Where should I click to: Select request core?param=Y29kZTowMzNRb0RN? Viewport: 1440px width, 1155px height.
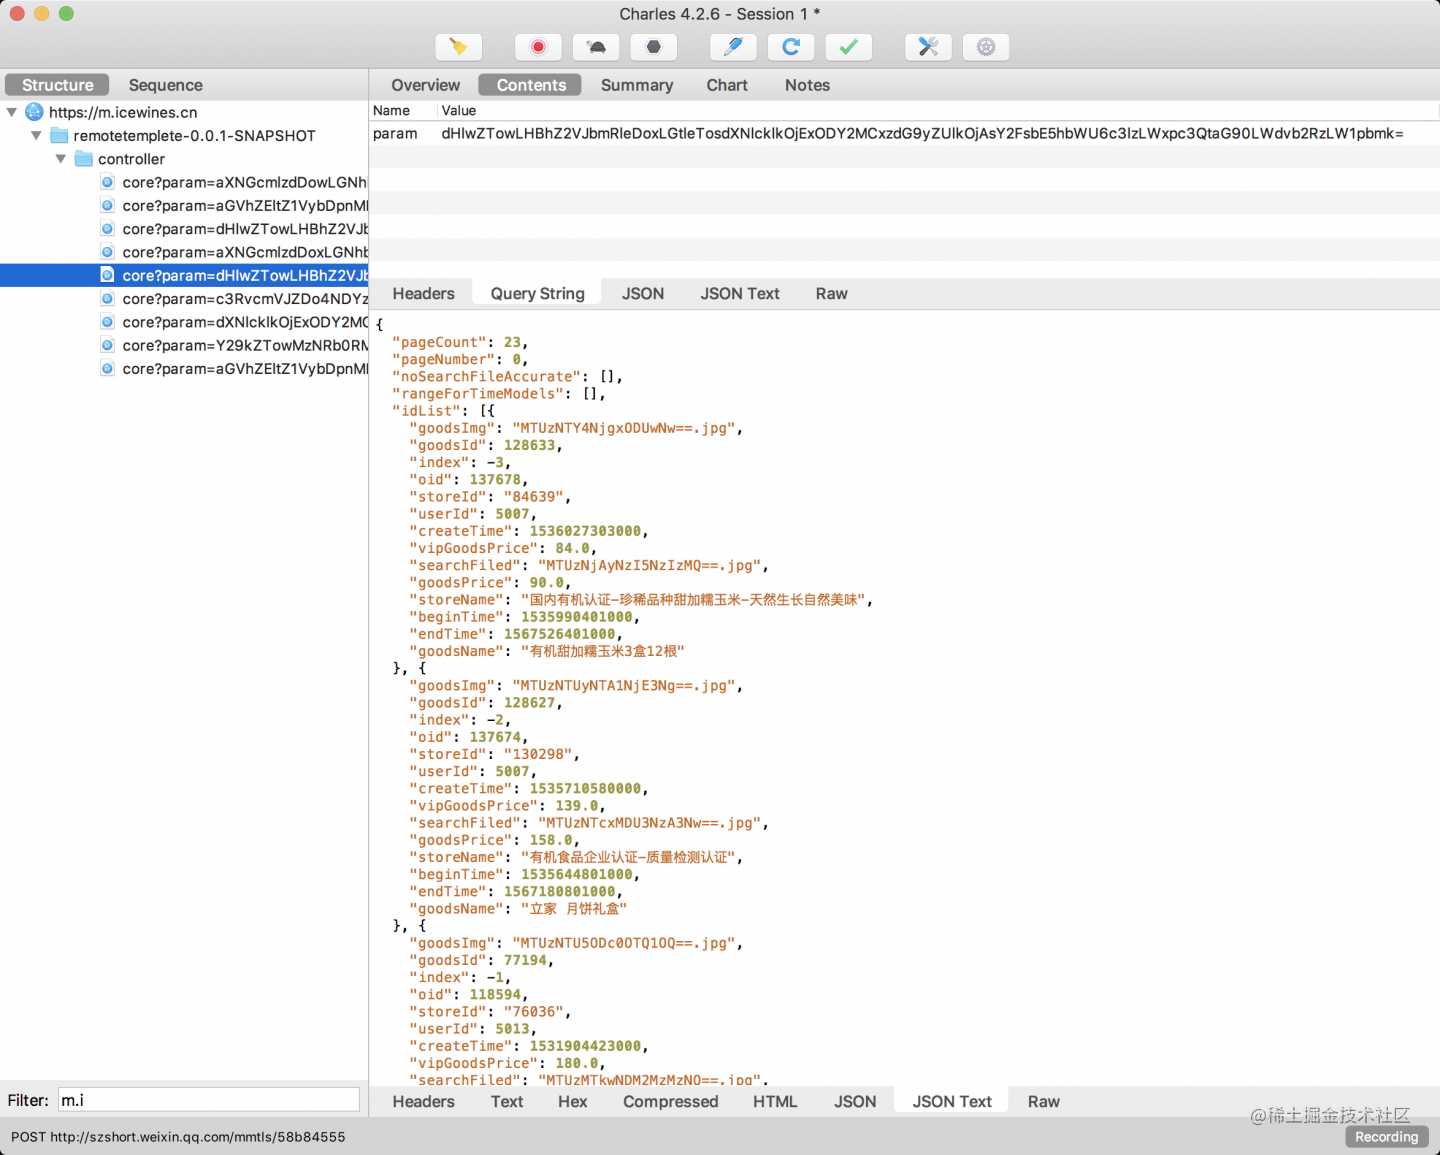tap(244, 345)
